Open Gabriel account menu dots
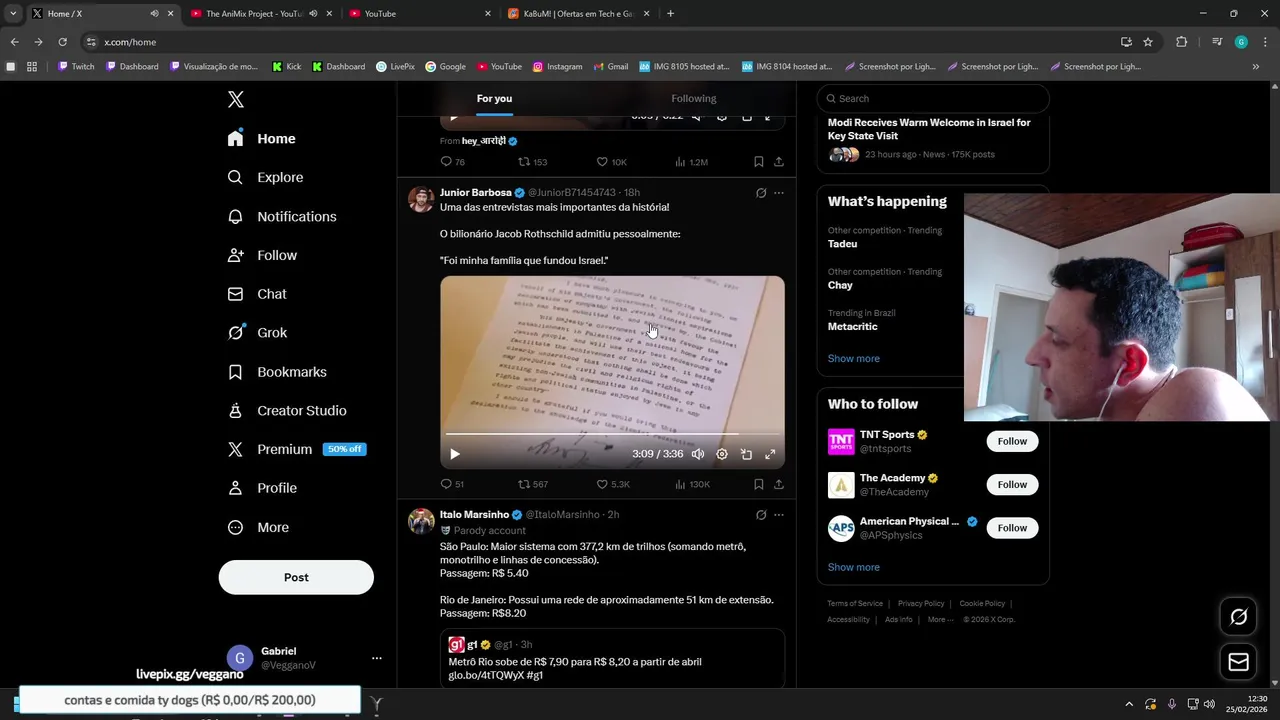1280x720 pixels. (x=377, y=658)
